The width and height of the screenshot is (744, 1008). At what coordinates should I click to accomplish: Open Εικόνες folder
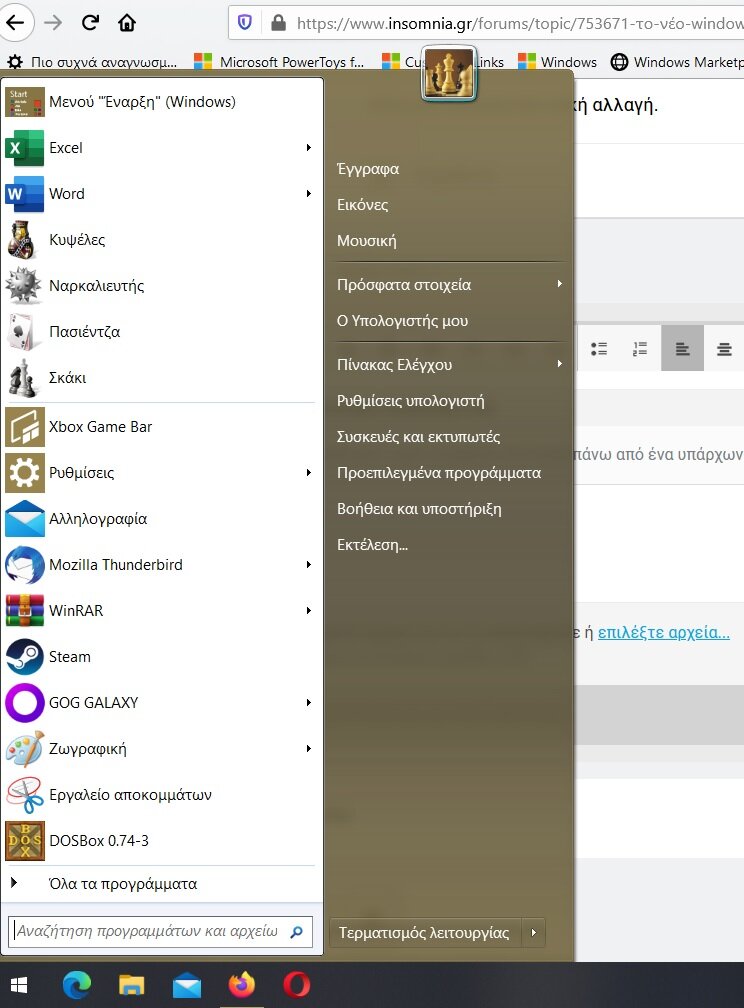[x=363, y=205]
